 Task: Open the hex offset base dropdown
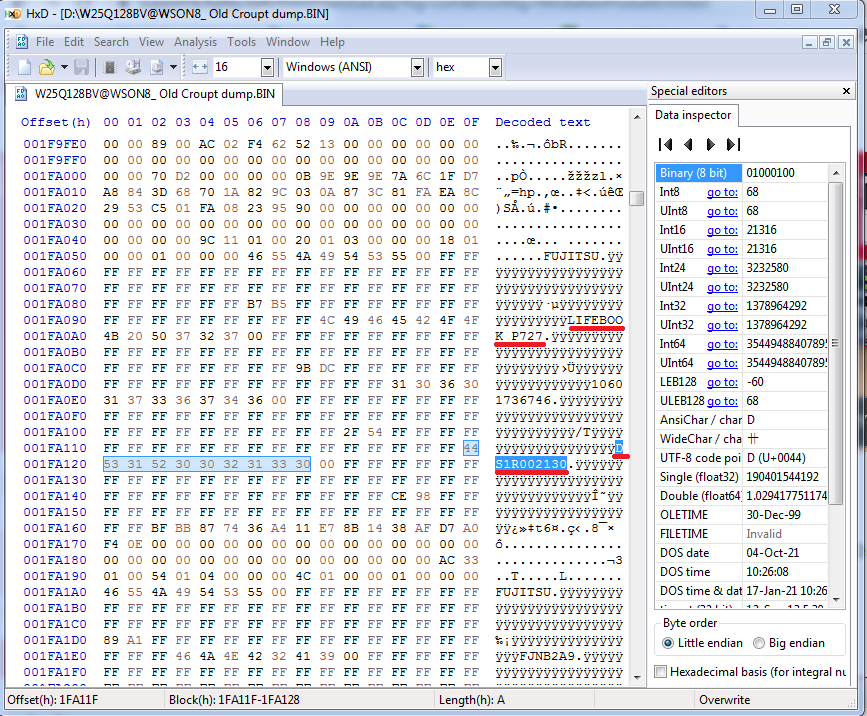pyautogui.click(x=495, y=67)
